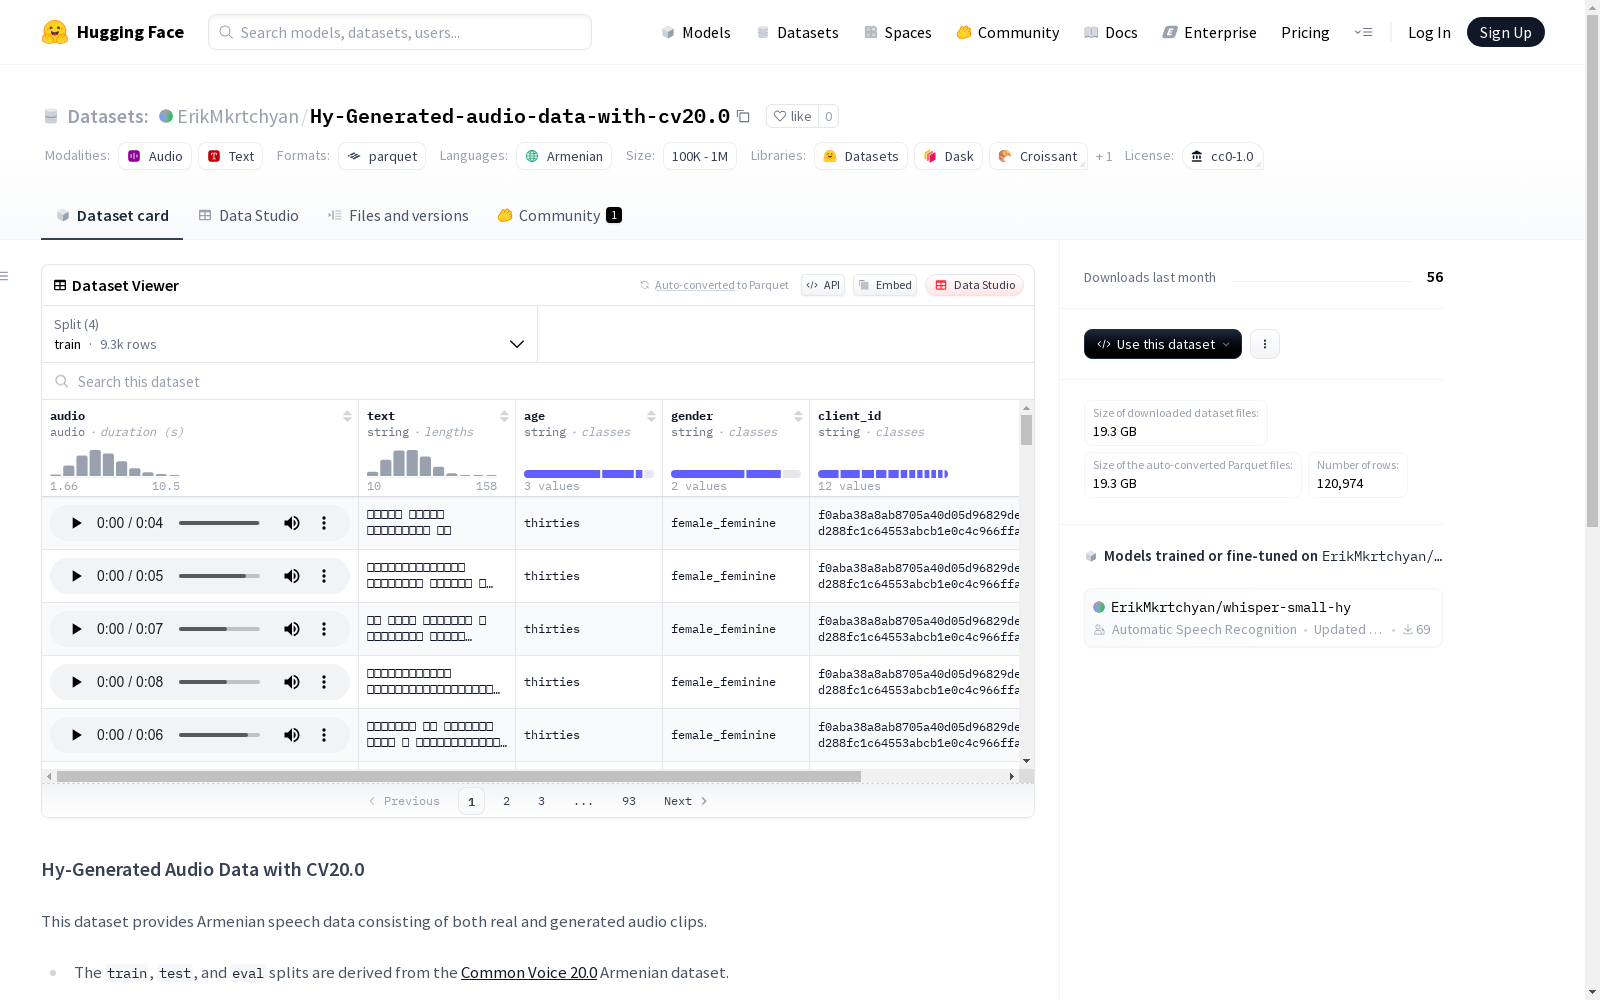Viewport: 1600px width, 1000px height.
Task: Open more options for the 0:06 audio
Action: (x=324, y=735)
